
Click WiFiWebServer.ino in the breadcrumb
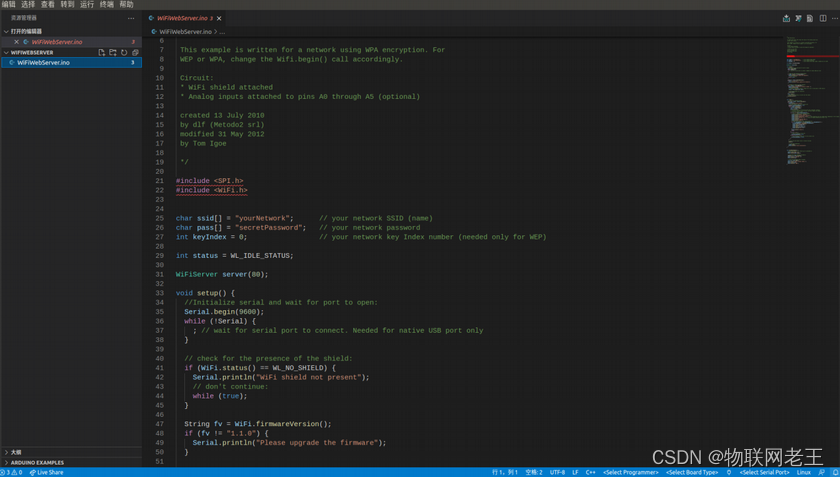click(185, 32)
